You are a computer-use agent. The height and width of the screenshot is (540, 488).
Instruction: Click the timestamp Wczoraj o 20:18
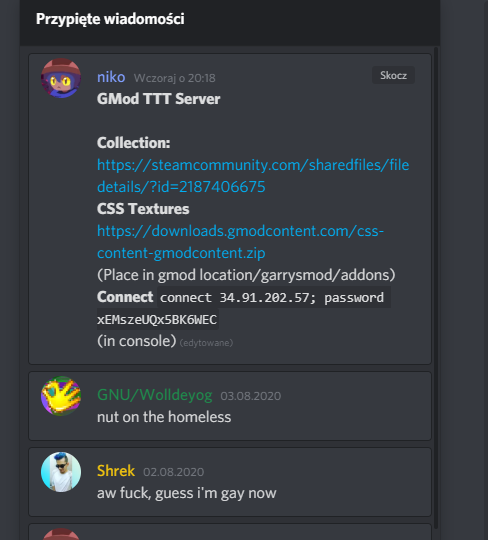[x=175, y=78]
